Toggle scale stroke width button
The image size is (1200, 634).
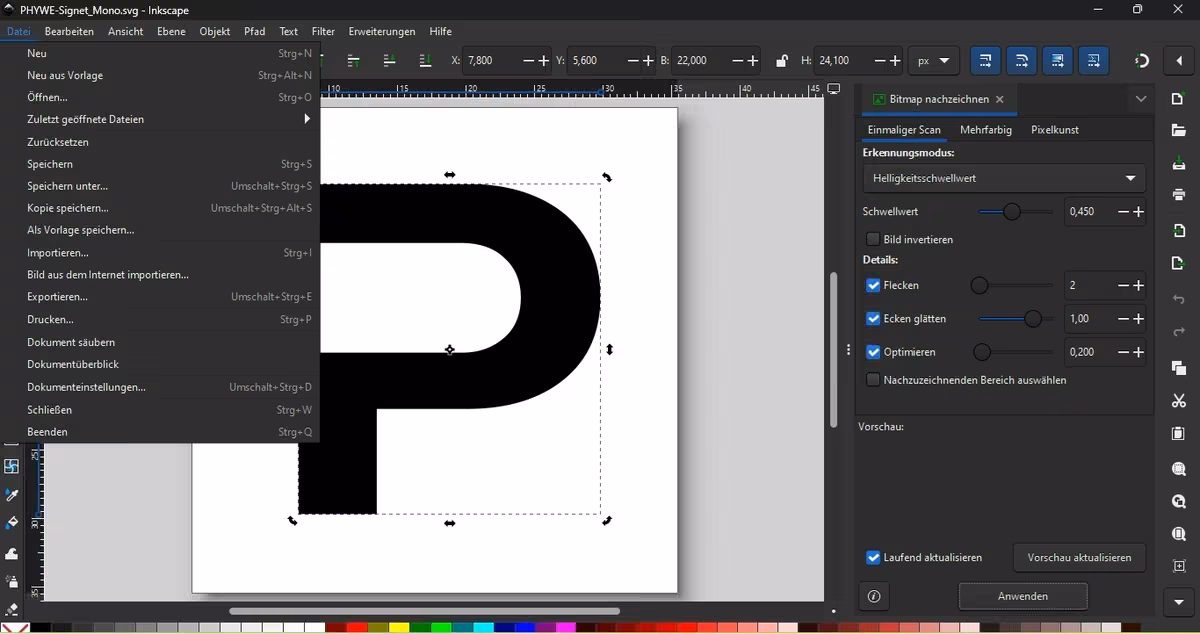985,61
